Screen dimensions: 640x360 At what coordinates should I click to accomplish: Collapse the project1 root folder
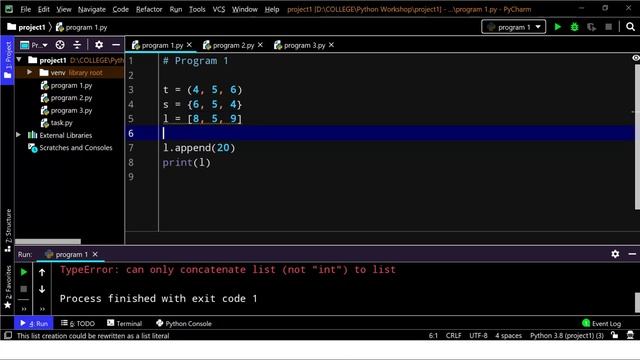coord(19,60)
